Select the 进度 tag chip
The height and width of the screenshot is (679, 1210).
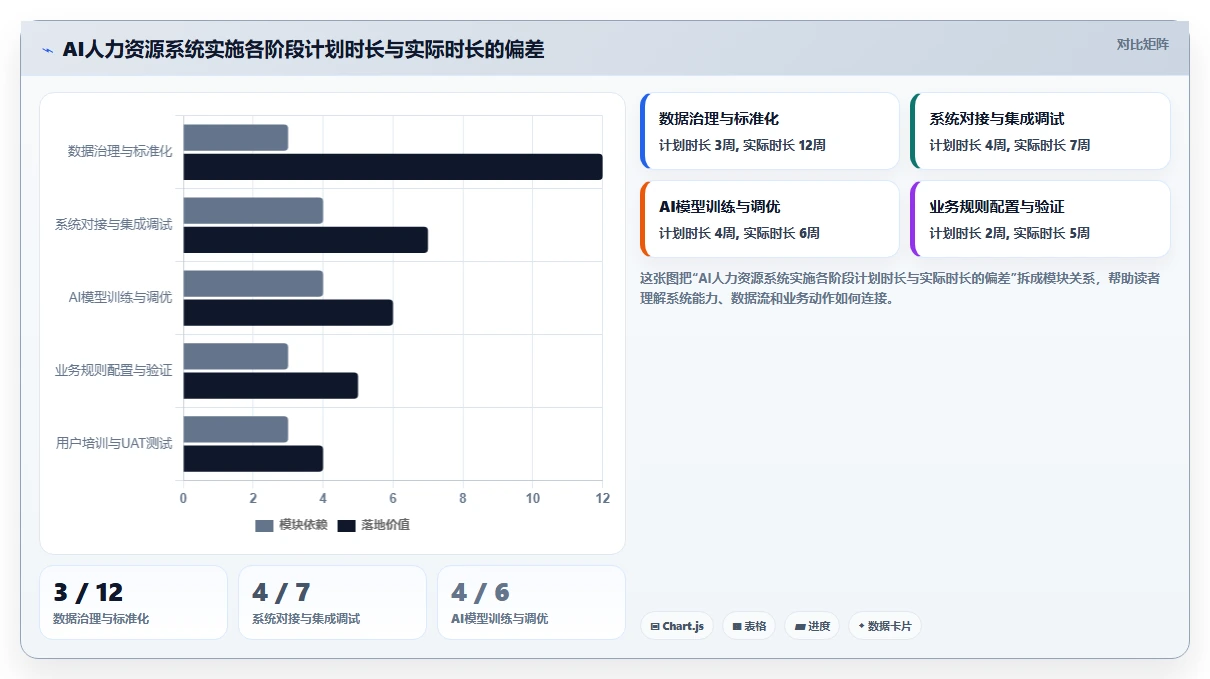[812, 626]
